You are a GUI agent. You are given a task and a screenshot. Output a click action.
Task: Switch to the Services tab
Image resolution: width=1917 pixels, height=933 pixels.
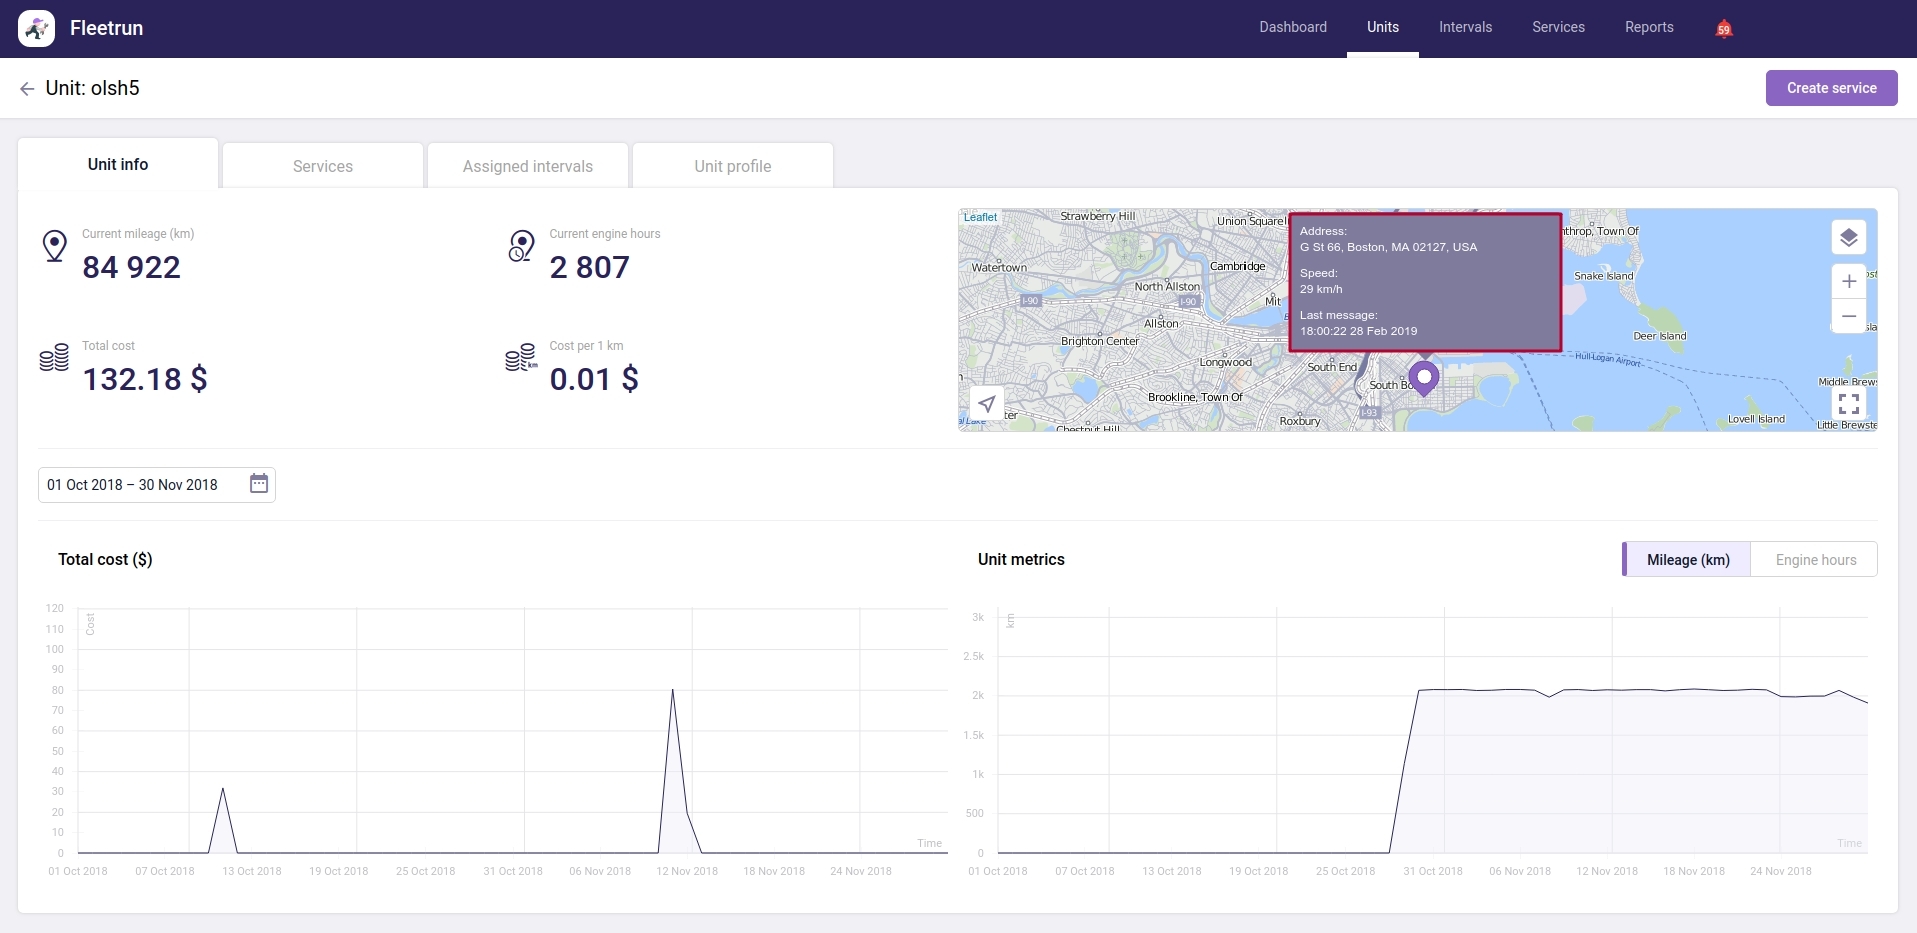coord(322,165)
